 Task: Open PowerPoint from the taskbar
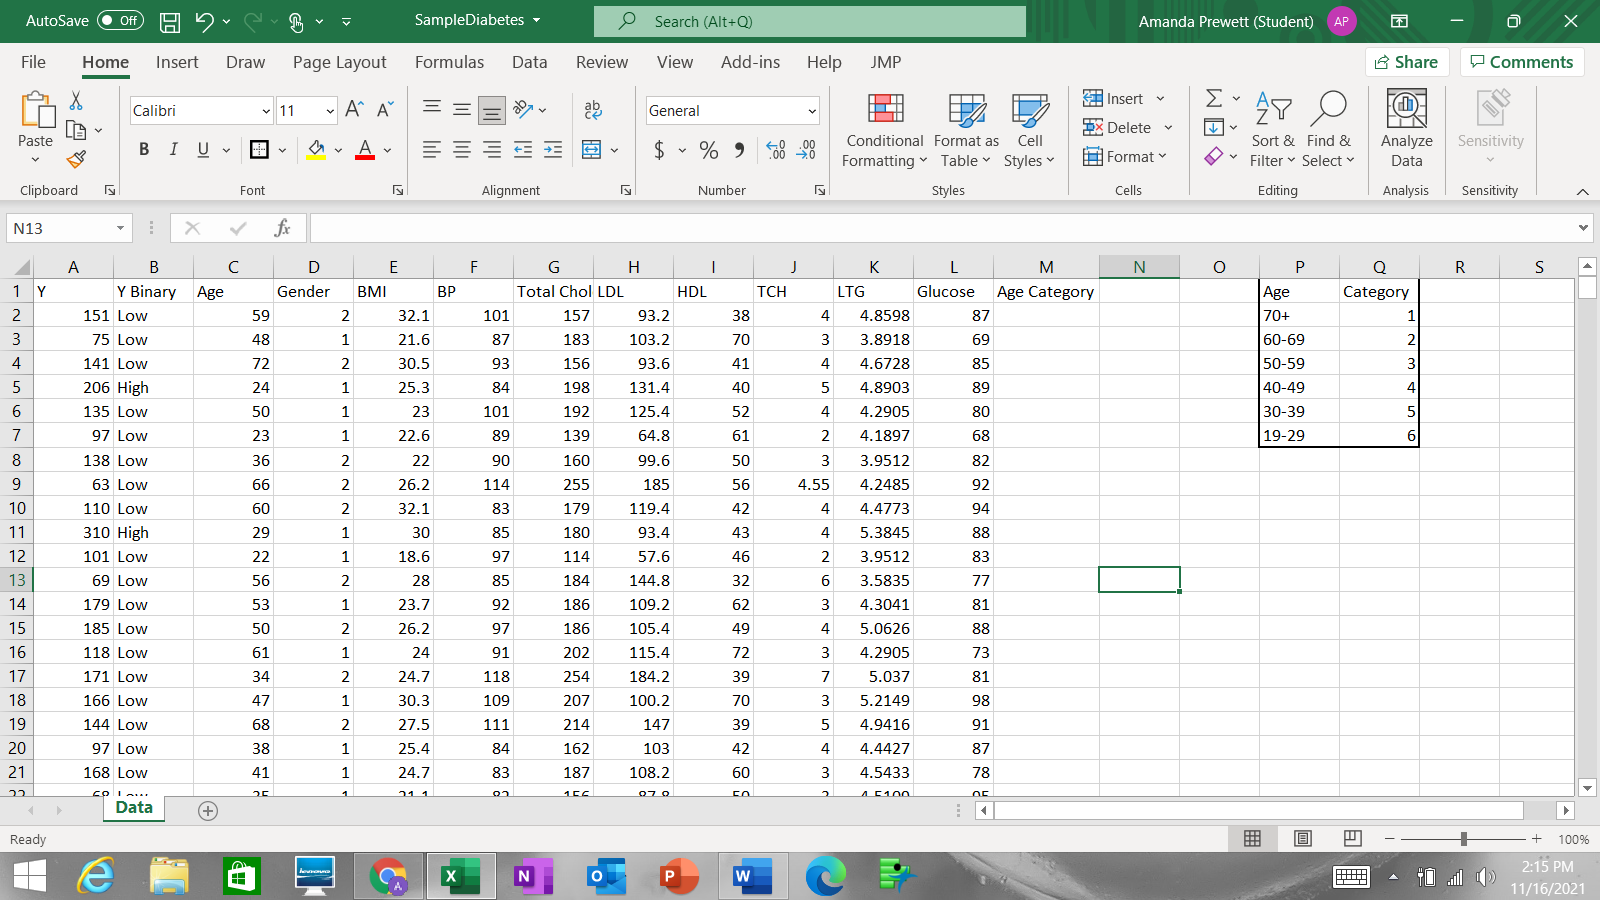click(x=680, y=877)
